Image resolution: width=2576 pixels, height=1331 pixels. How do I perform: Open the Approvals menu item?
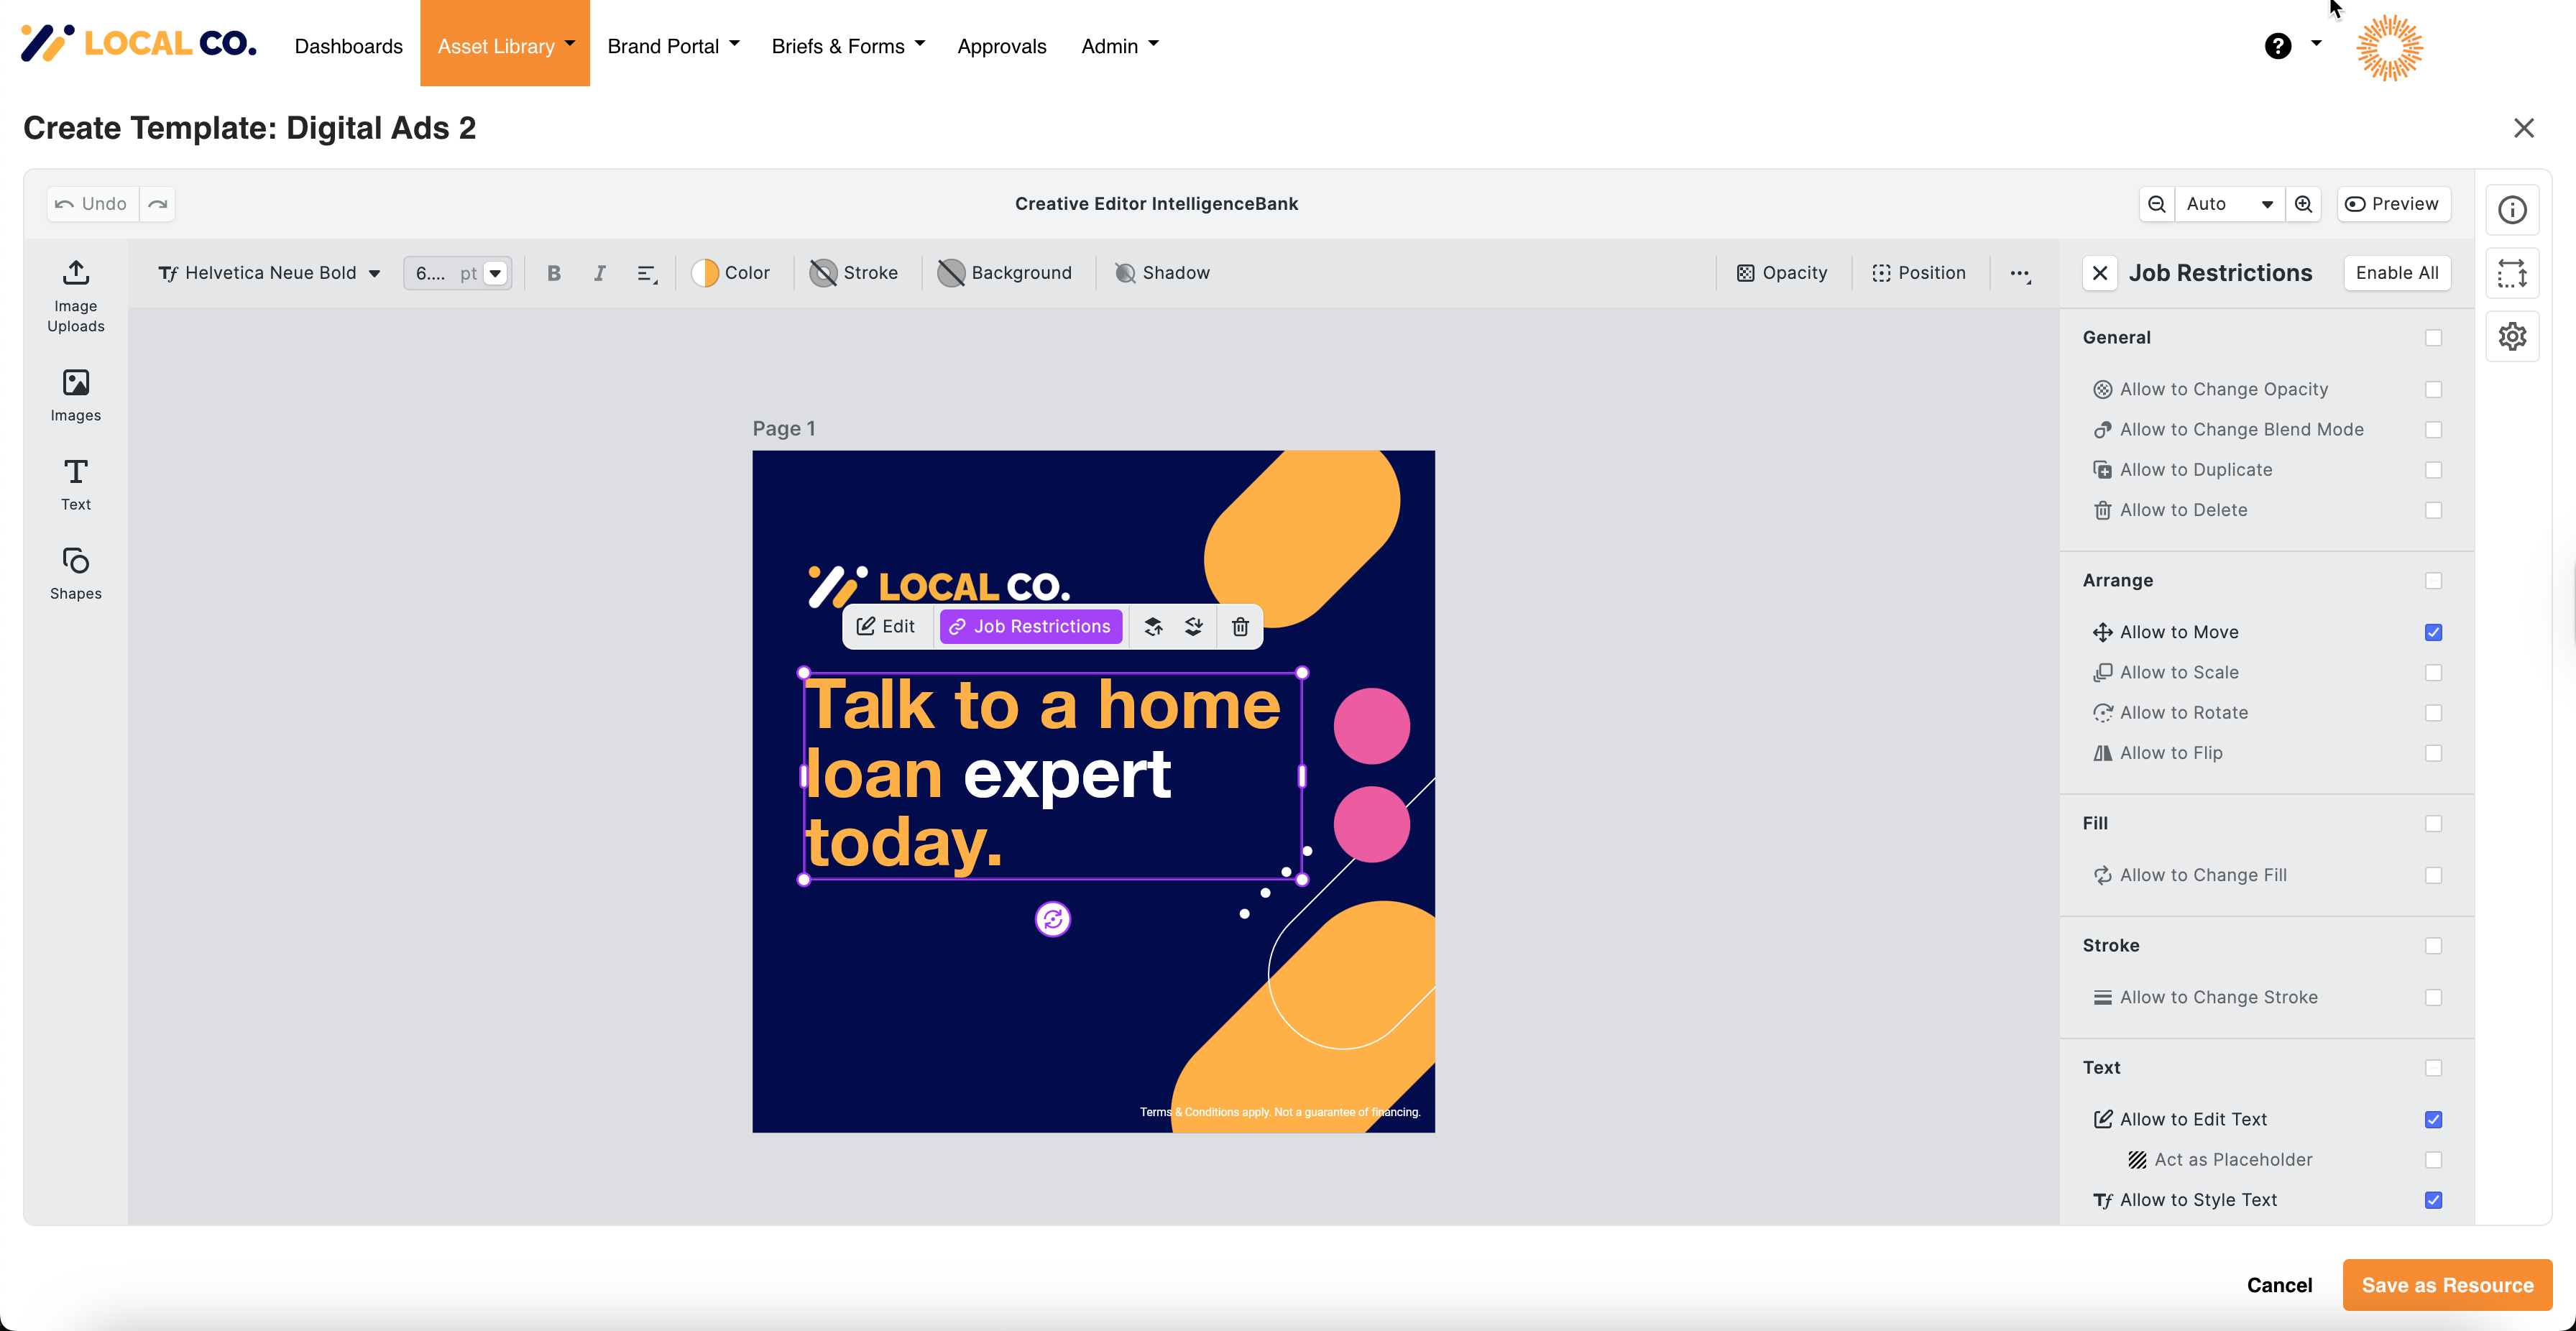pyautogui.click(x=1001, y=45)
